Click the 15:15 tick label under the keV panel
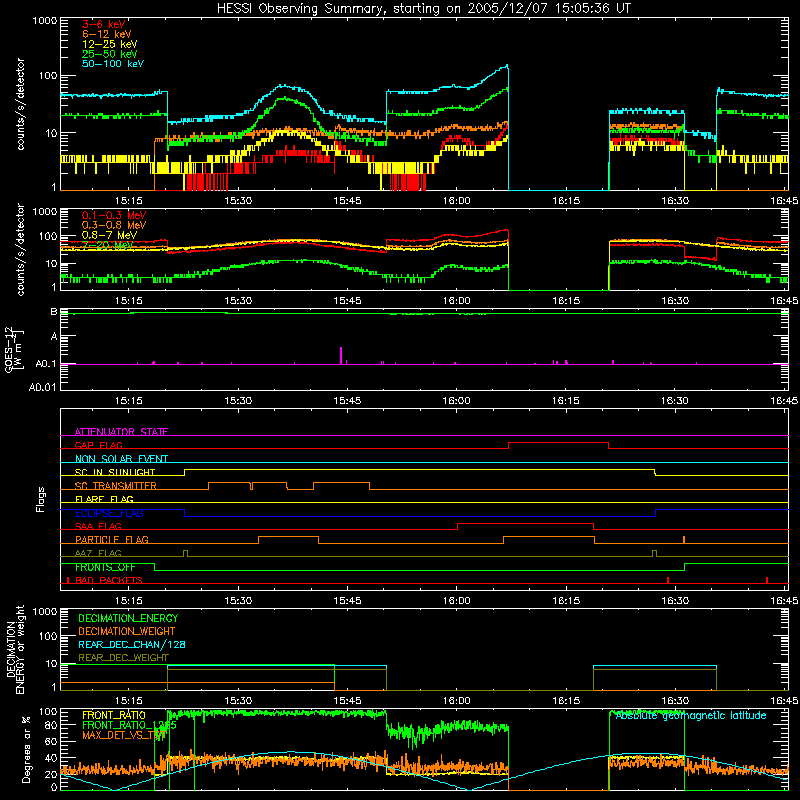Screen dimensions: 800x800 (x=128, y=201)
